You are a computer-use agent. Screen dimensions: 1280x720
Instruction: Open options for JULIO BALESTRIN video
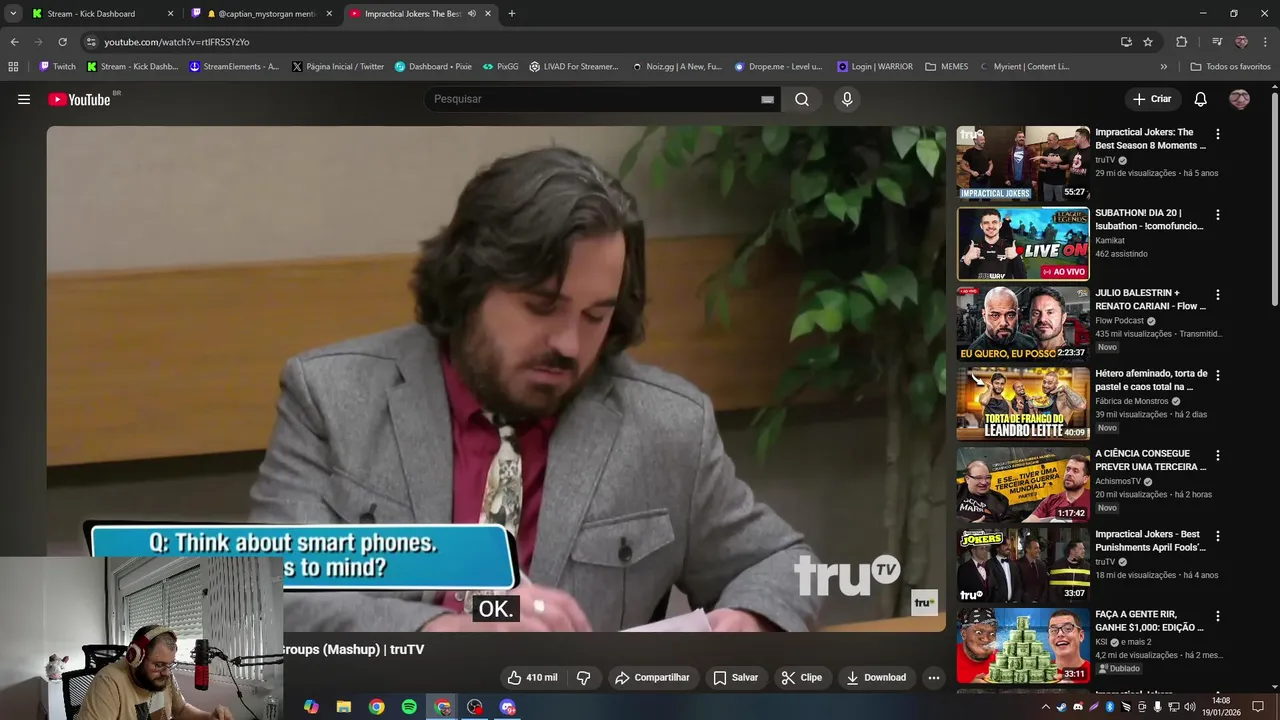[1217, 295]
